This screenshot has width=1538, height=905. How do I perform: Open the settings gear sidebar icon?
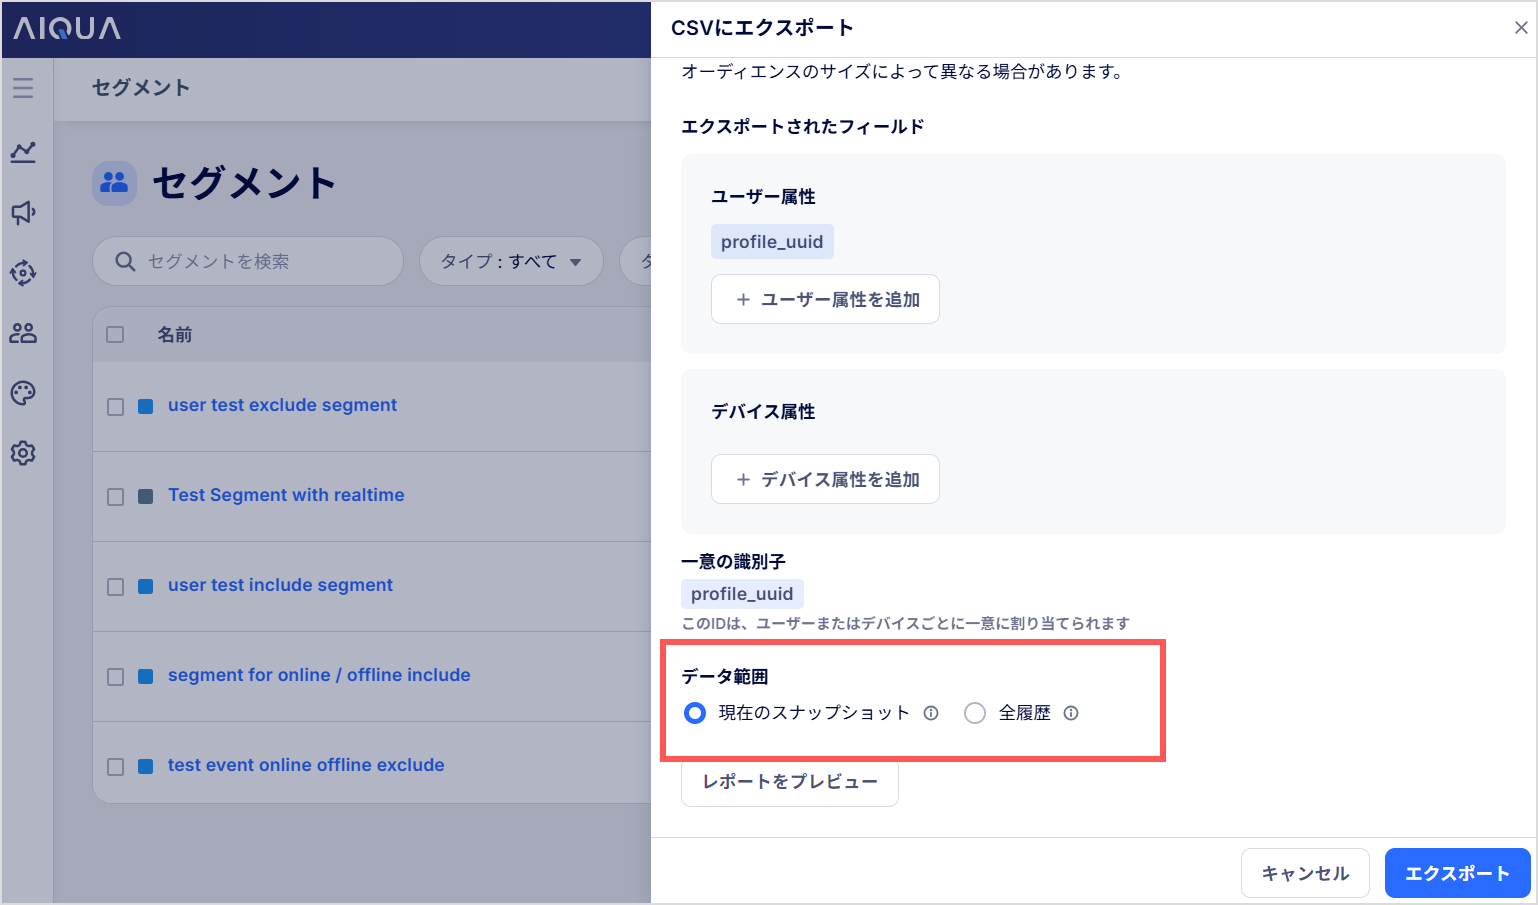[x=23, y=453]
